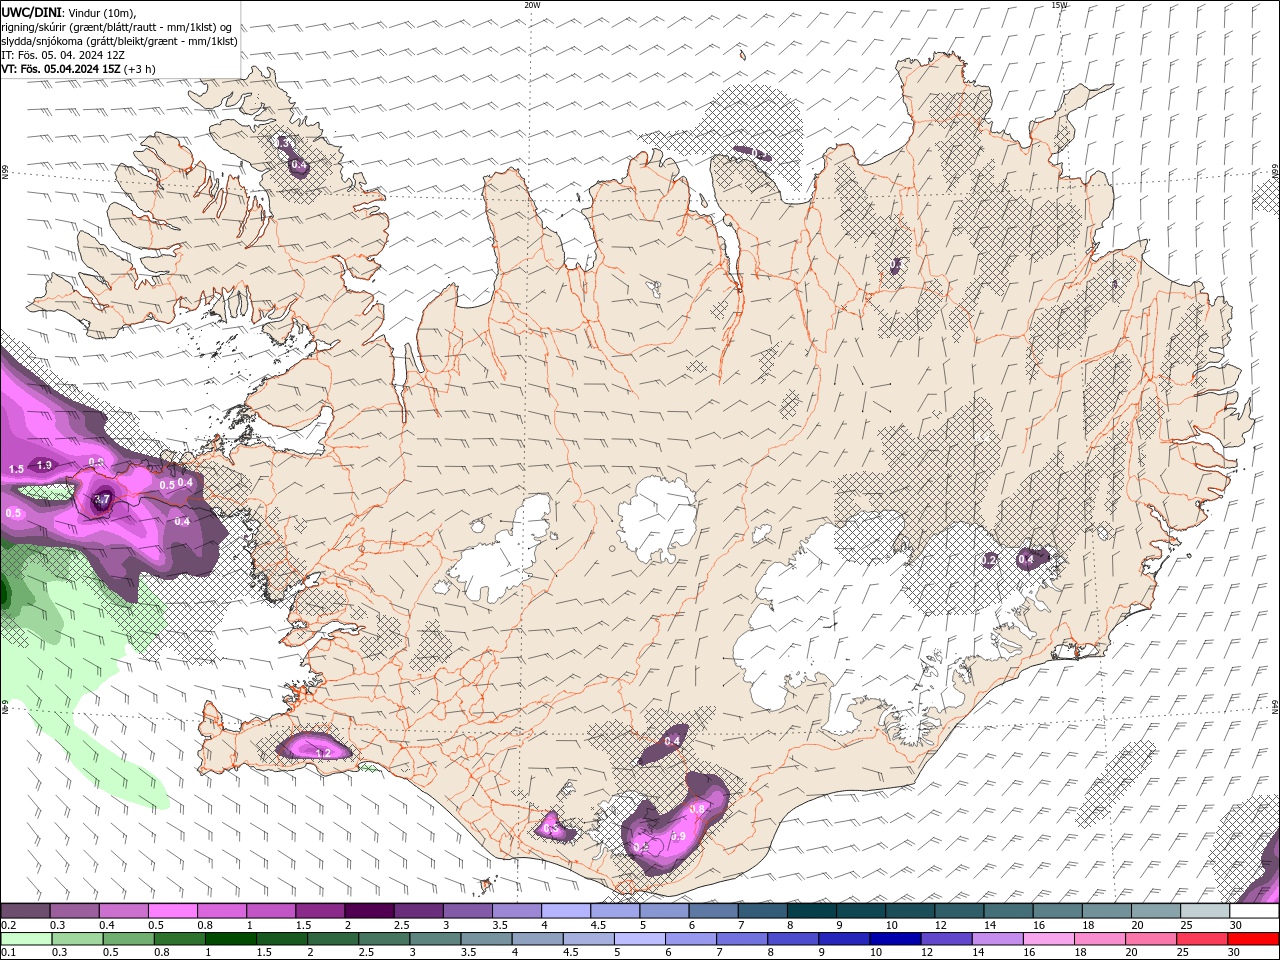Click the 'IT: Fös. 05. 04. 2024 12Z' initial time line
Image resolution: width=1280 pixels, height=960 pixels.
tap(63, 55)
